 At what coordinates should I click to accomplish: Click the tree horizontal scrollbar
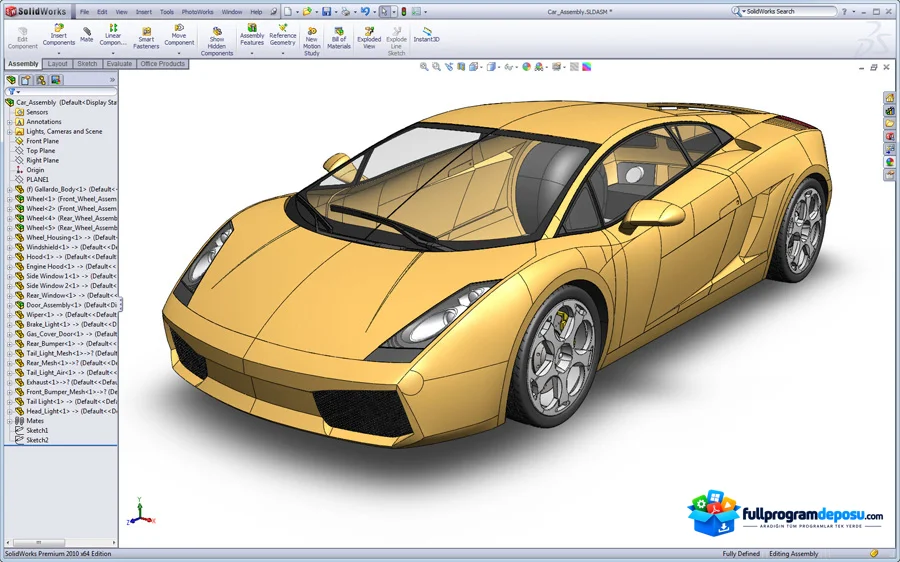[x=60, y=542]
